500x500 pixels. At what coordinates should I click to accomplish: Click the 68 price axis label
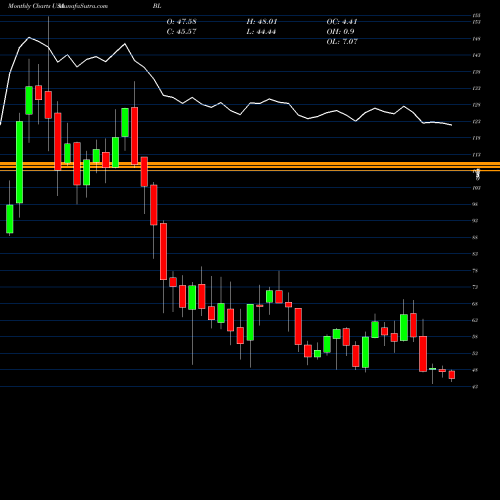[475, 304]
